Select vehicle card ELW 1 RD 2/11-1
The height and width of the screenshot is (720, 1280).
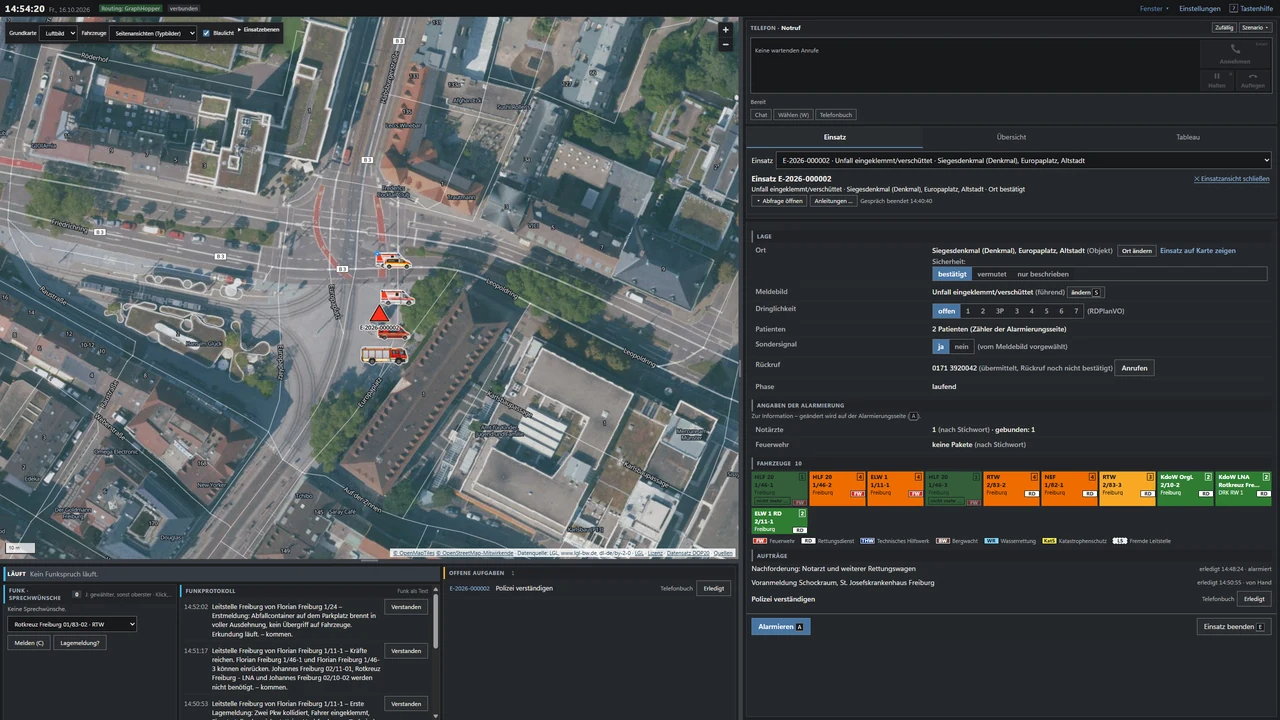click(x=780, y=521)
